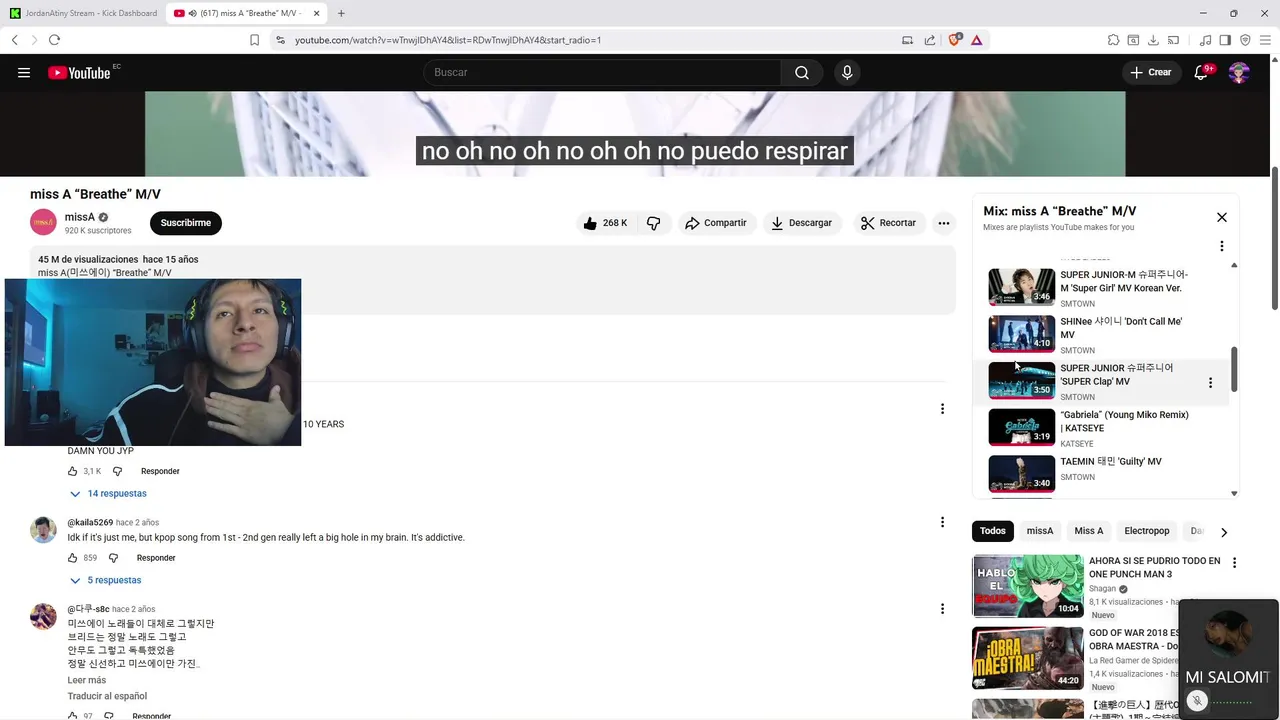Image resolution: width=1280 pixels, height=720 pixels.
Task: Open God of War 2018 video thumbnail
Action: click(1028, 658)
